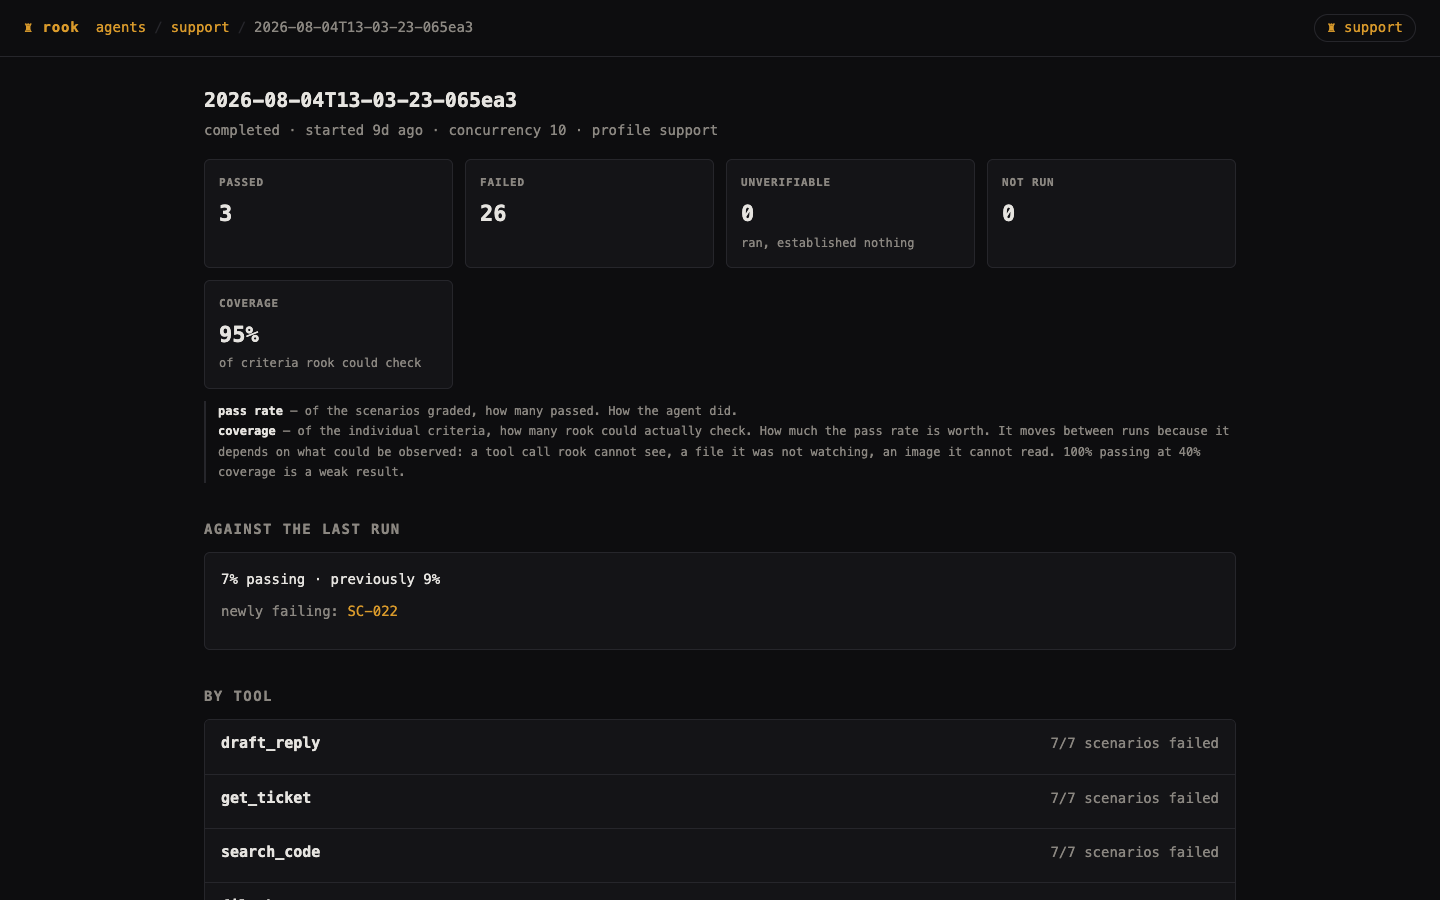The image size is (1440, 900).
Task: Click the 'pass rate' definition term
Action: (250, 411)
